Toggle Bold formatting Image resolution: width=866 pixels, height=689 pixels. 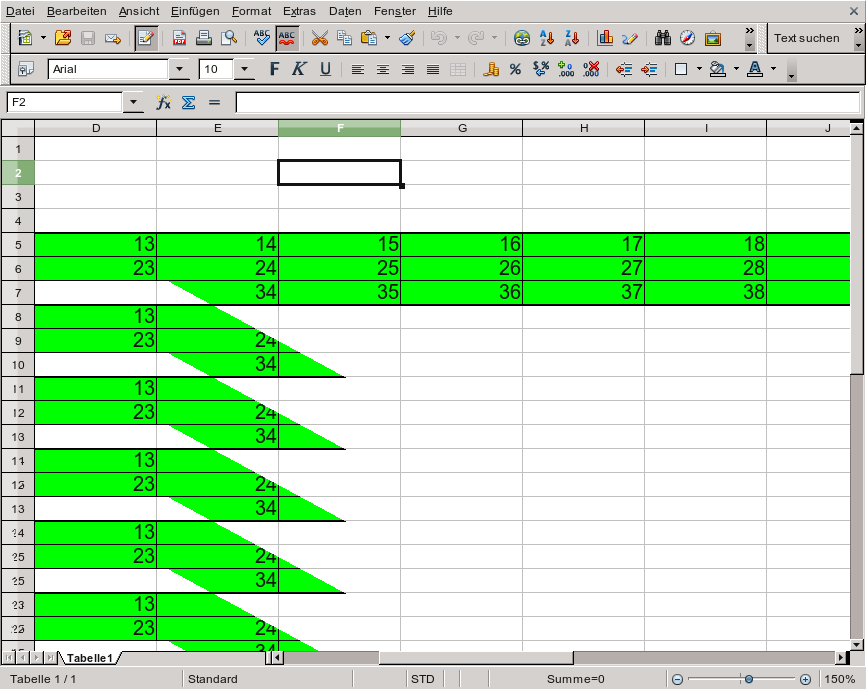[275, 69]
